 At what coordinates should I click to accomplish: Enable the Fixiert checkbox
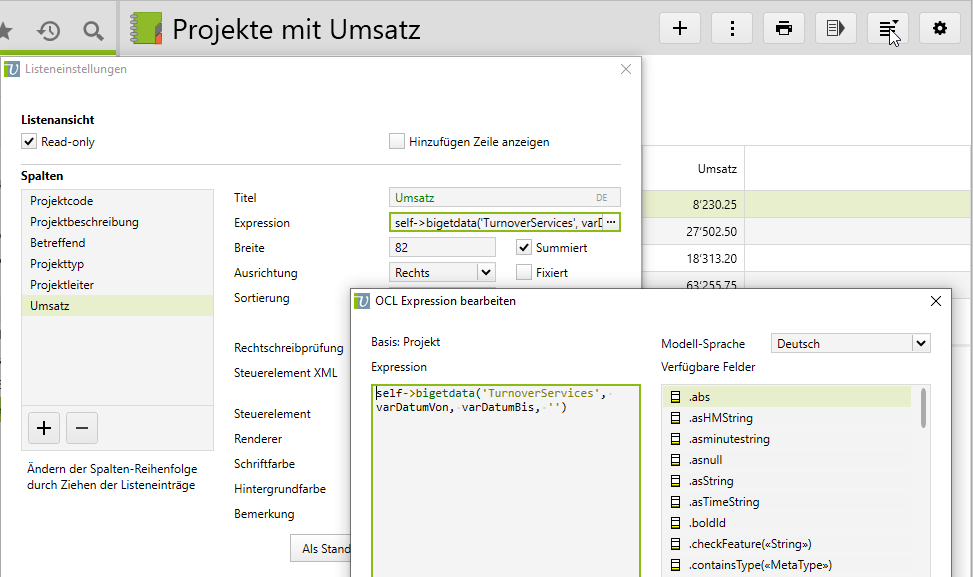click(x=524, y=272)
